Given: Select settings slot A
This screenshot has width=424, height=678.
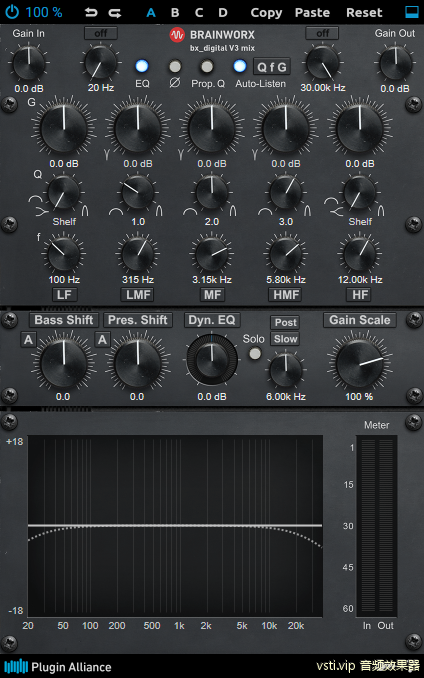Looking at the screenshot, I should [x=151, y=13].
